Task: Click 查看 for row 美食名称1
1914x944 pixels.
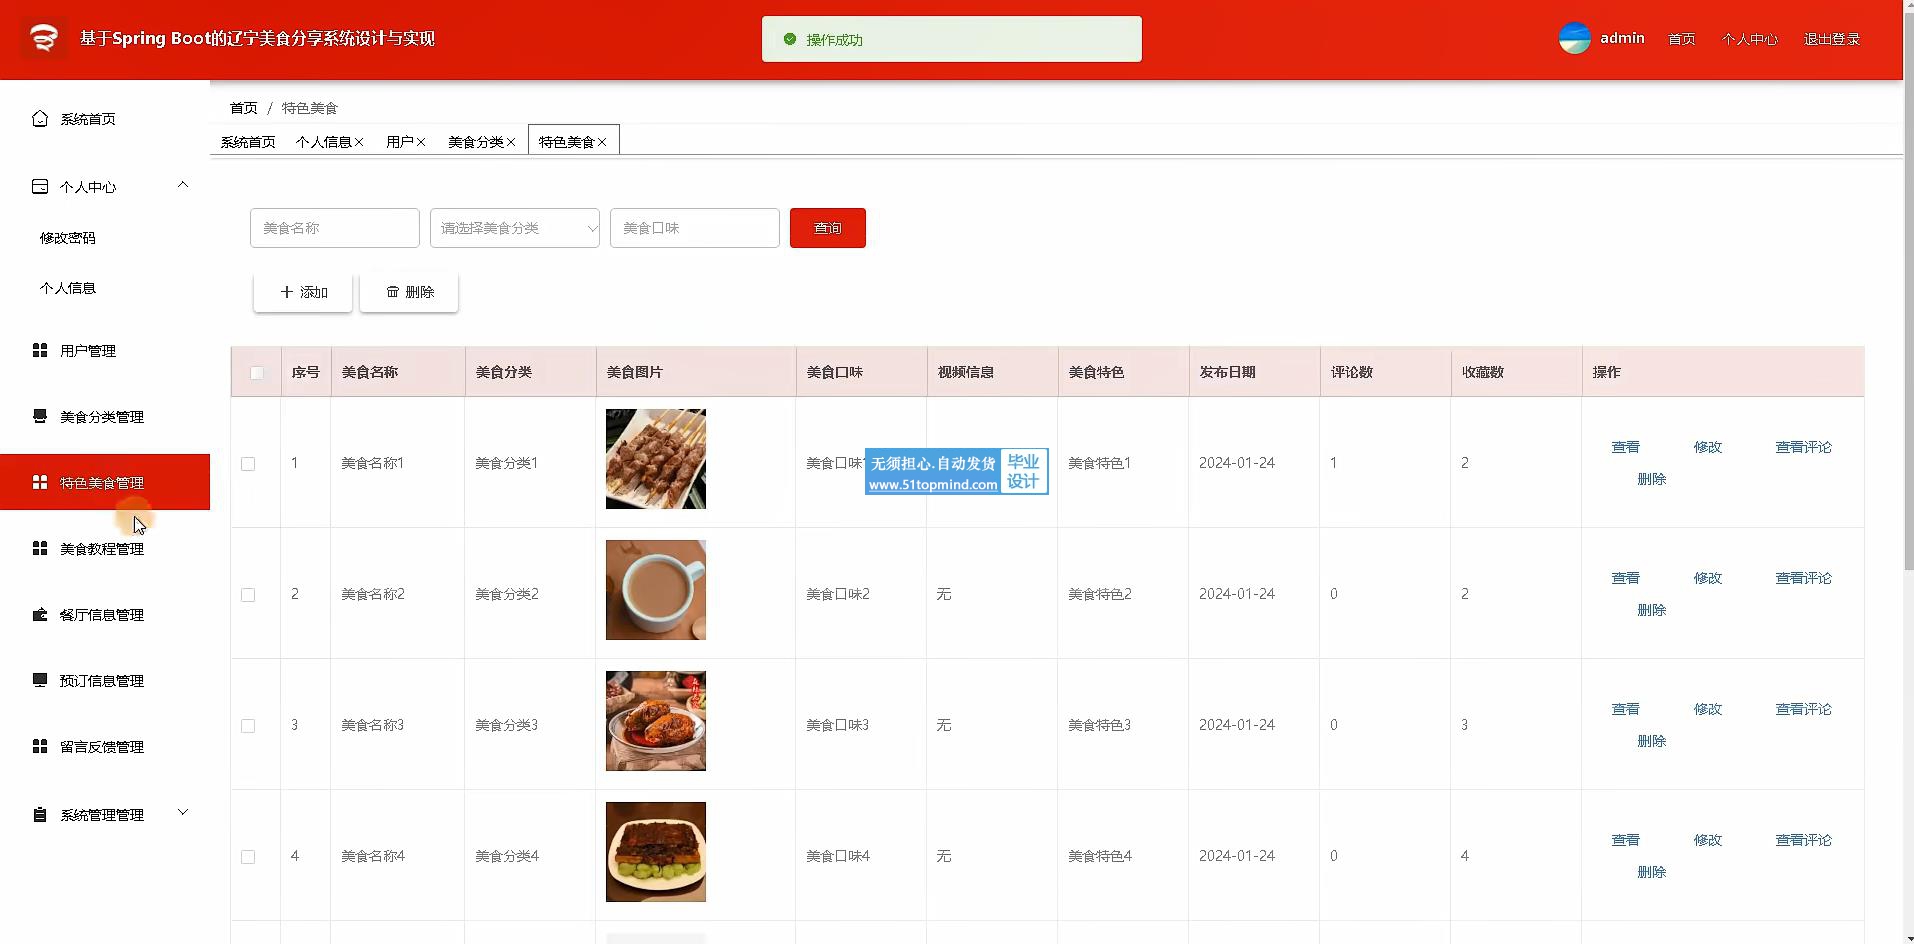Action: pyautogui.click(x=1626, y=447)
